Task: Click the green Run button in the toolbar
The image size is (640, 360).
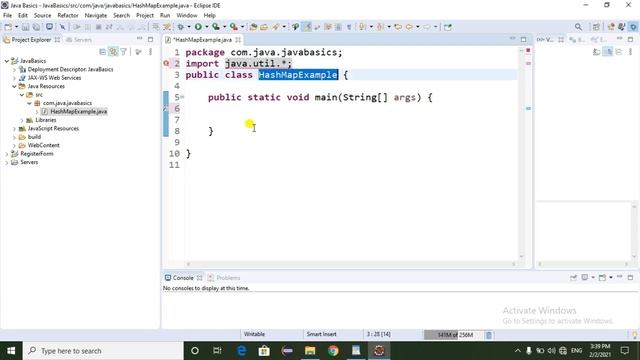Action: [x=198, y=27]
